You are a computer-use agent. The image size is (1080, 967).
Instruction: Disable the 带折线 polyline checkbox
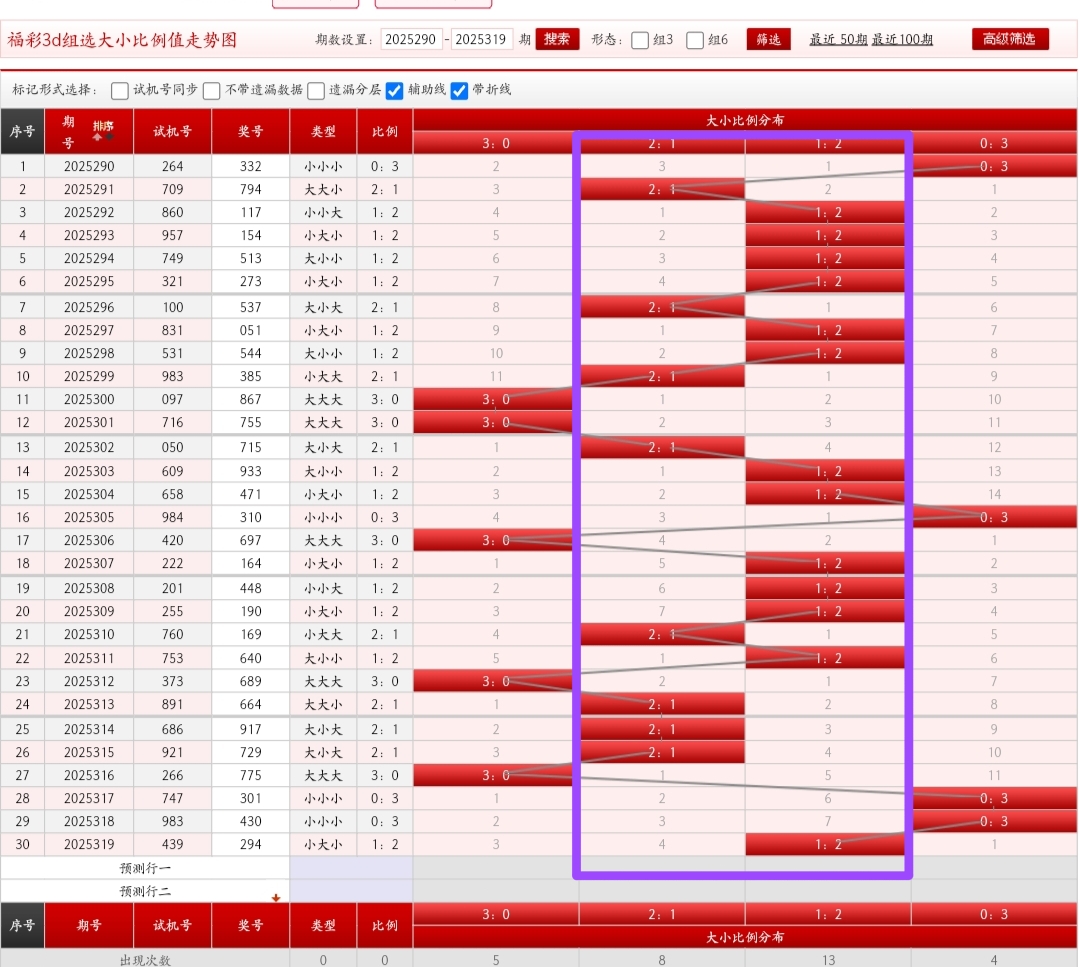point(459,90)
